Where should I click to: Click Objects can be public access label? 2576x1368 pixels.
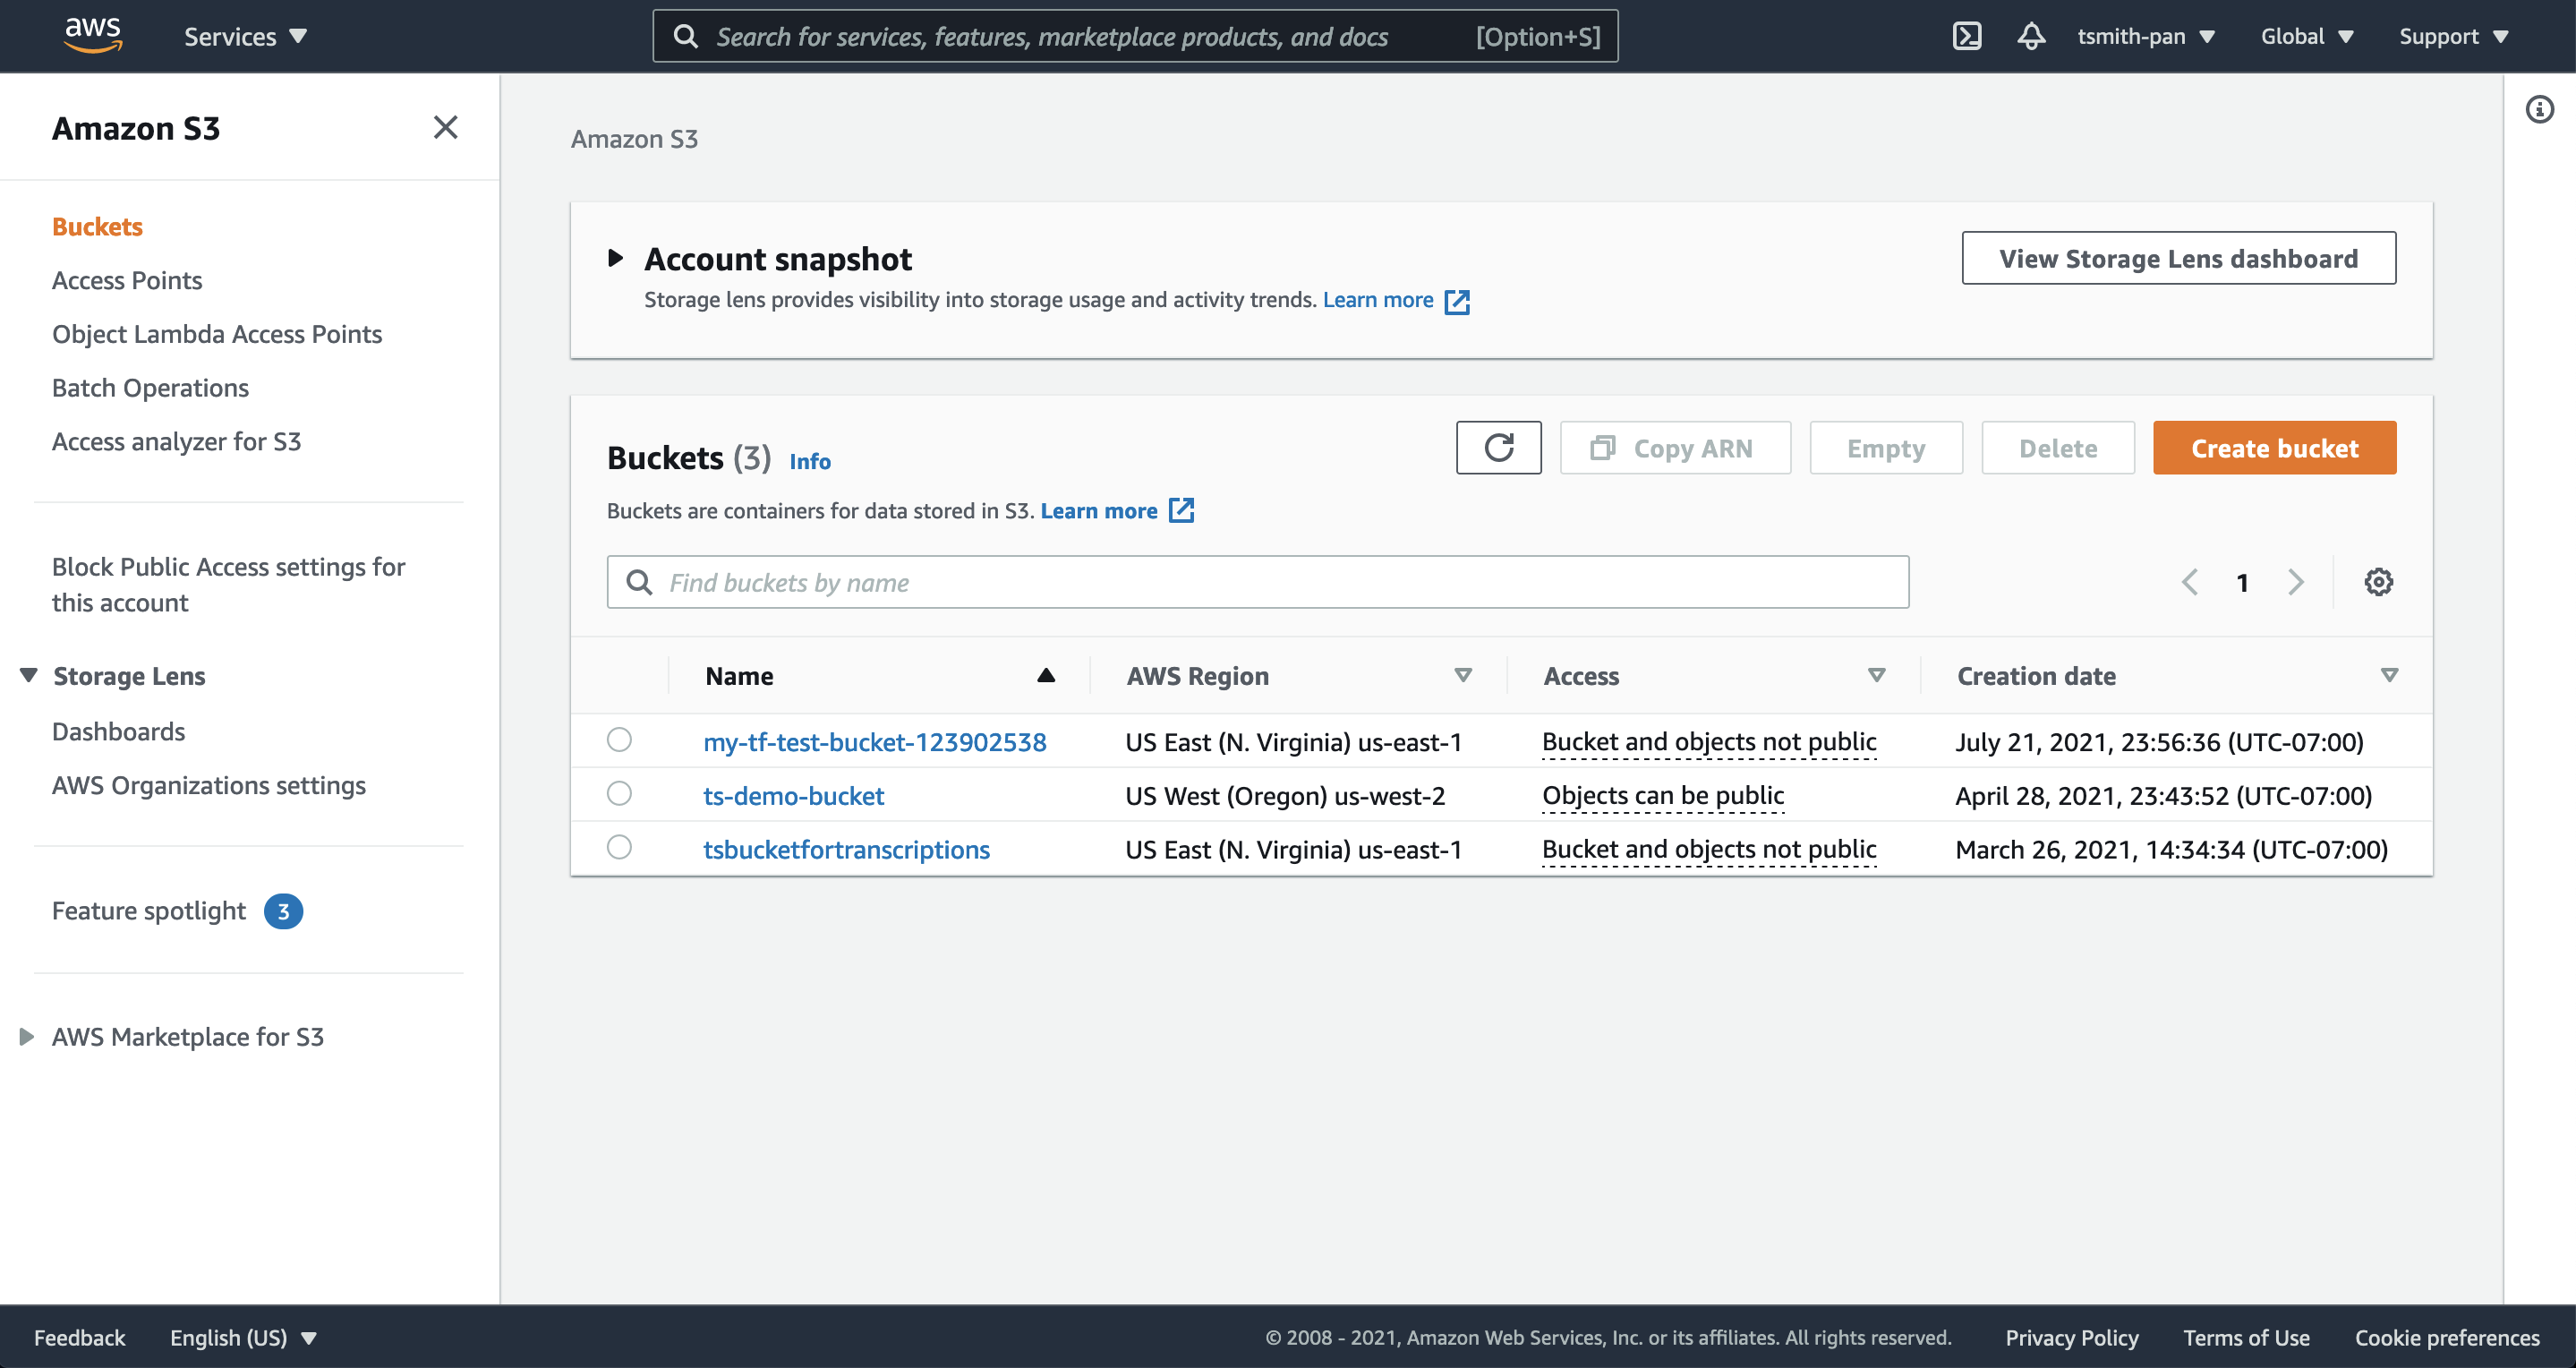1663,796
